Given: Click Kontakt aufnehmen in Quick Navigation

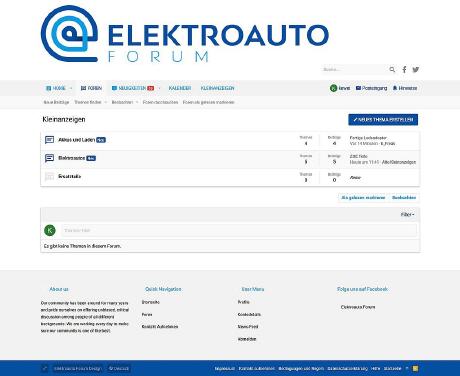Looking at the screenshot, I should (x=160, y=327).
